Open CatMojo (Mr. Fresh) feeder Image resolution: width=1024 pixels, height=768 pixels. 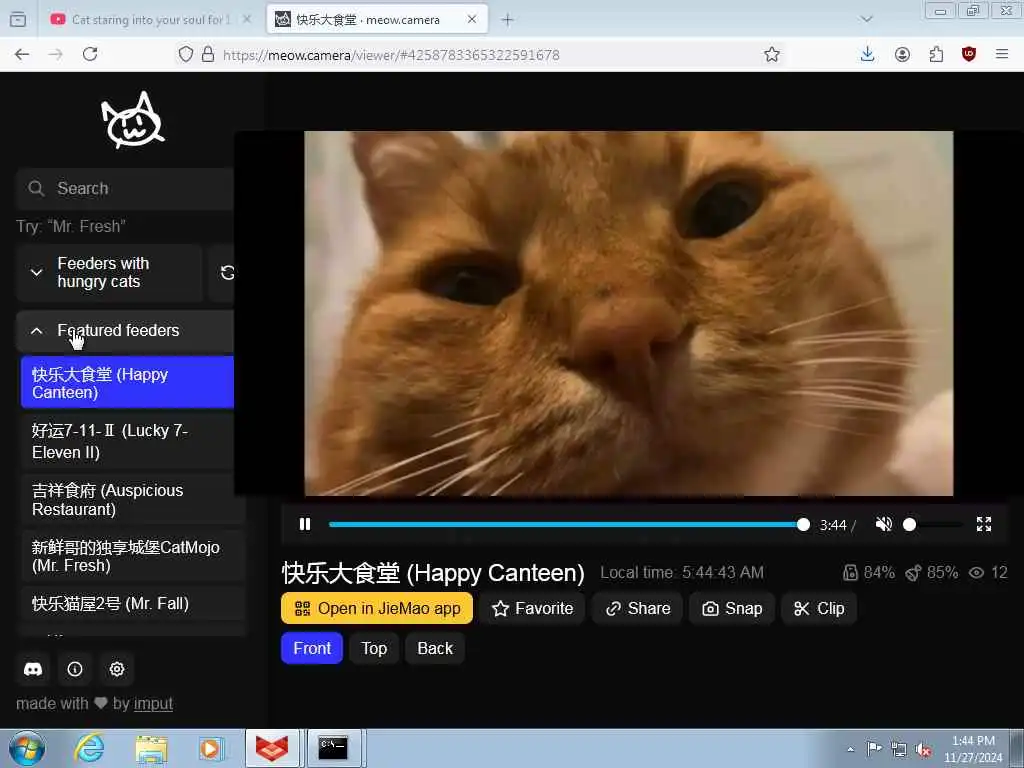coord(133,556)
